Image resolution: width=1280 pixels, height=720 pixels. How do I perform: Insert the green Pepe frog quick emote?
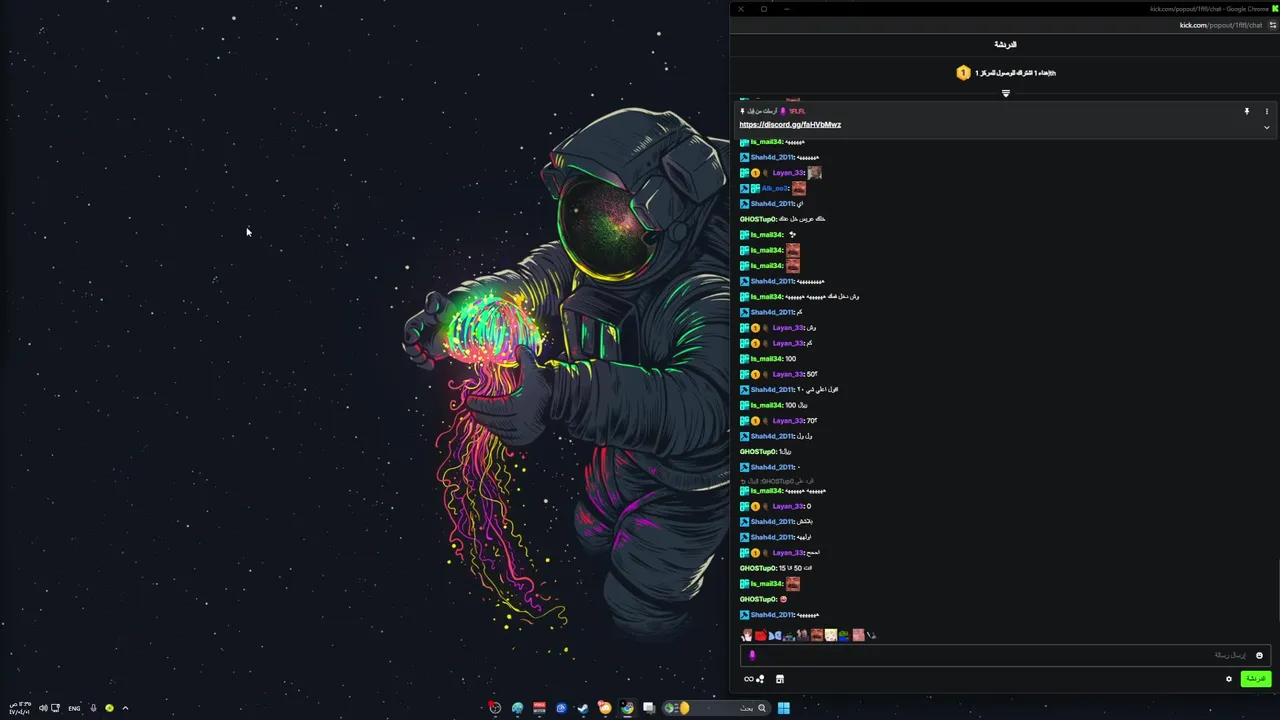[x=844, y=635]
